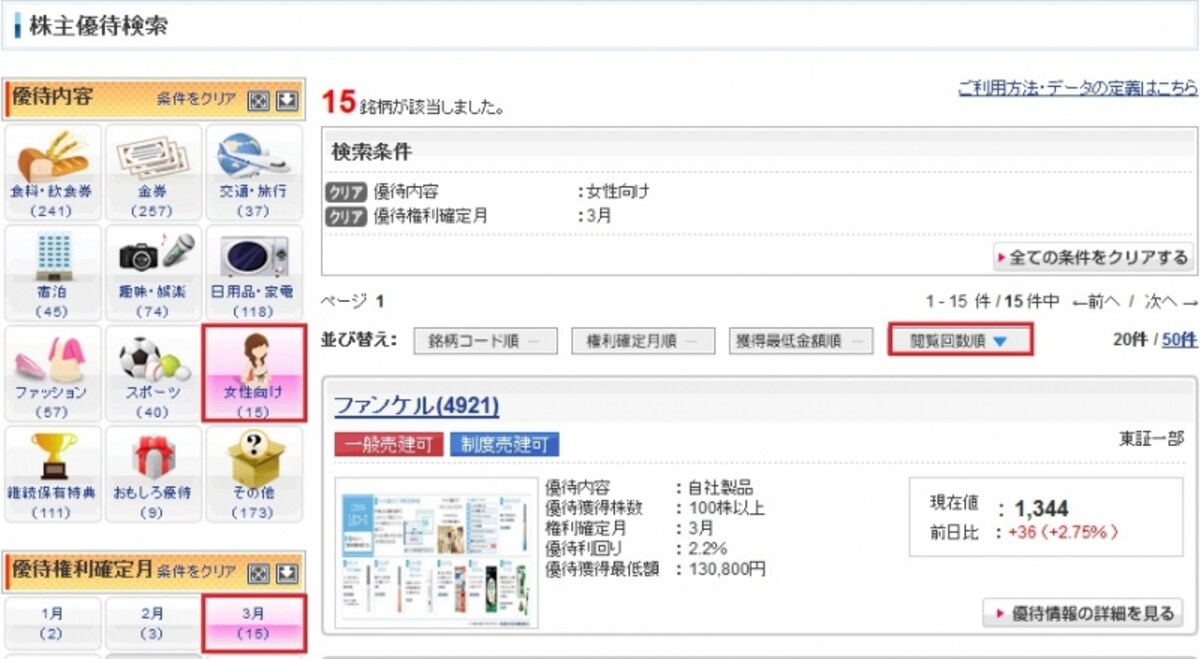This screenshot has width=1200, height=659.
Task: Select the 継続保有特典 trophy category
Action: point(52,474)
